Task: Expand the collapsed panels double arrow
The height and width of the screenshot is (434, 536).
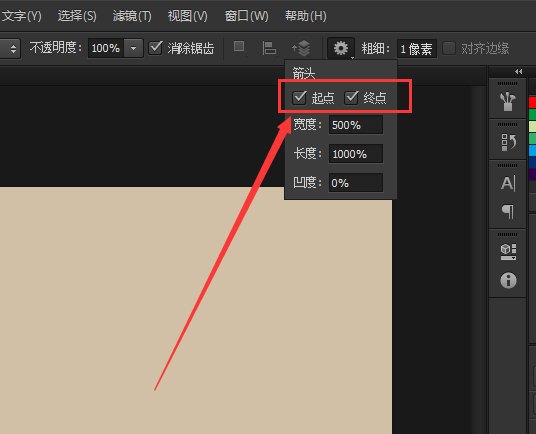Action: pyautogui.click(x=518, y=71)
